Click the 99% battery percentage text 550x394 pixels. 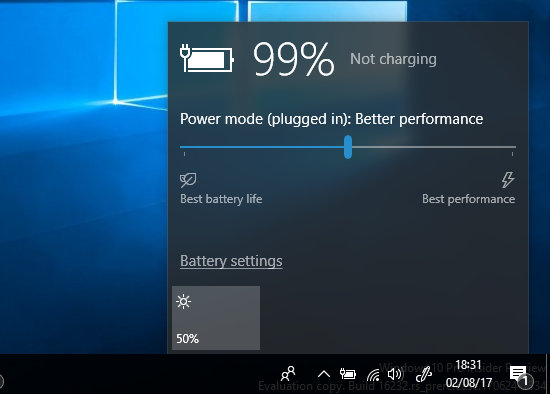tap(293, 59)
